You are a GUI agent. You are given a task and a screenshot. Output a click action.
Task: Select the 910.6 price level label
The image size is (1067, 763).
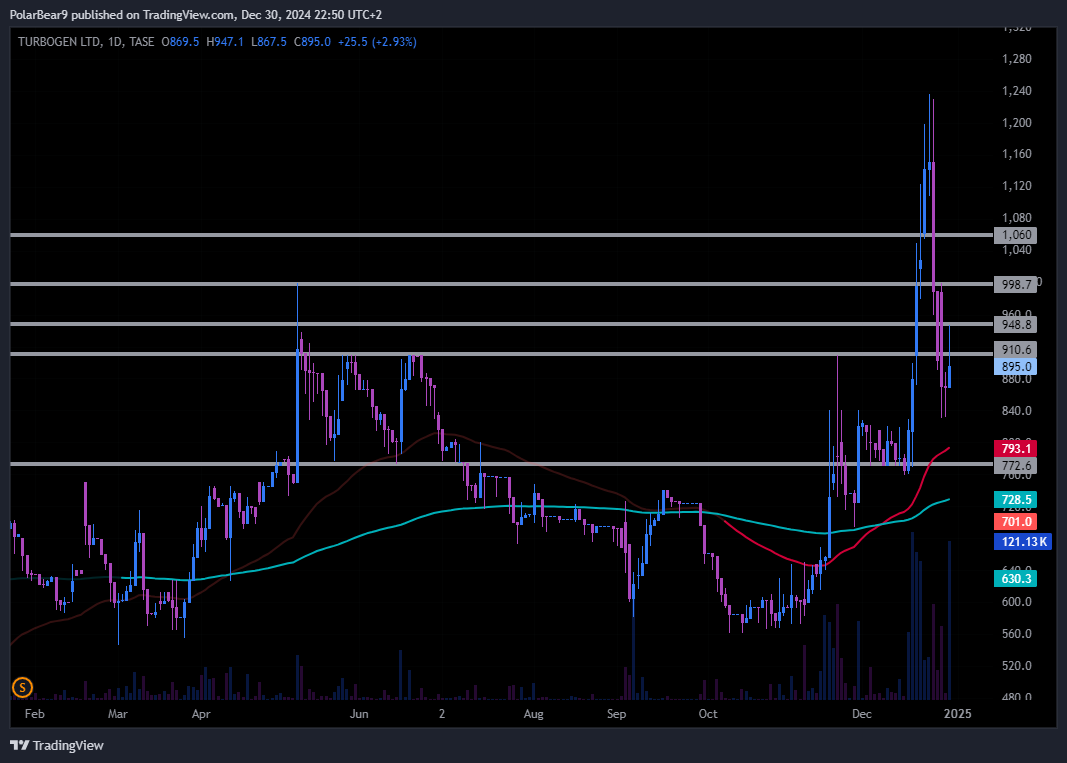click(x=1015, y=350)
